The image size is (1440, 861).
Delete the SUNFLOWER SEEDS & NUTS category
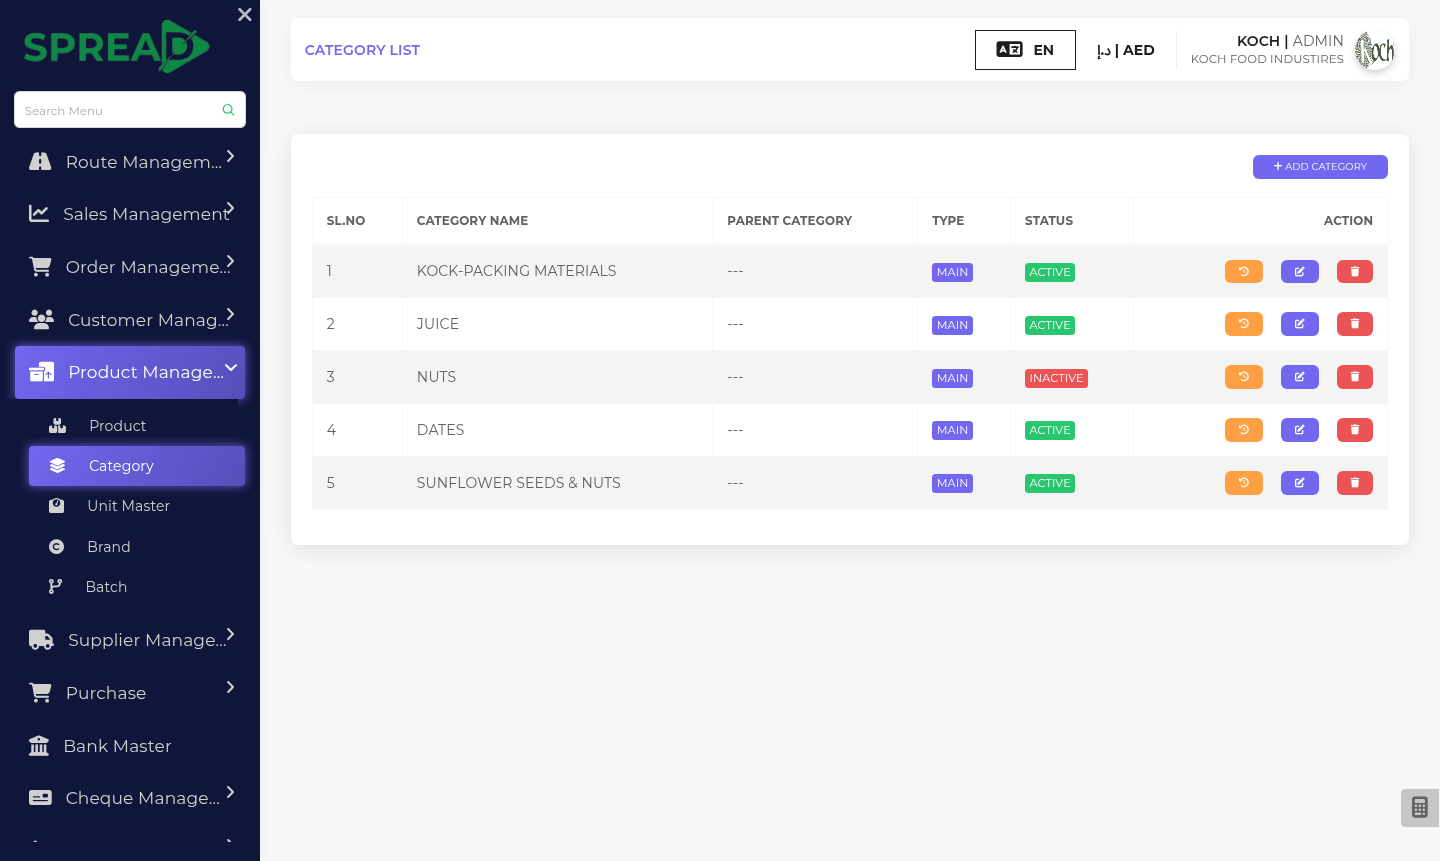(1355, 483)
